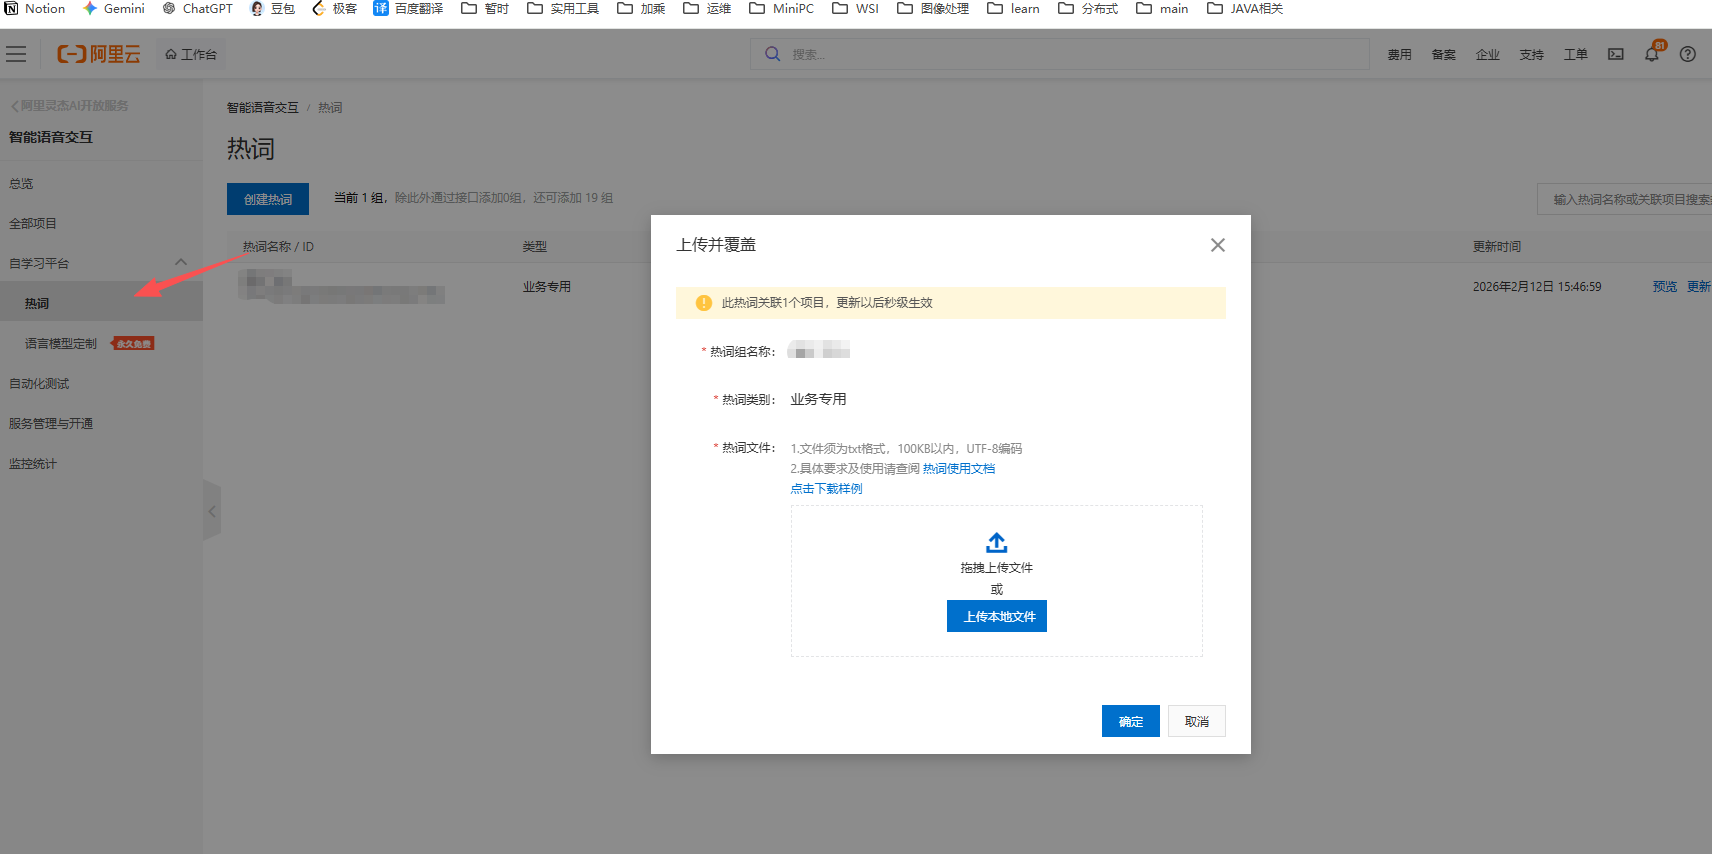Open the 工作台 workbench button
Viewport: 1712px width, 854px height.
tap(191, 54)
